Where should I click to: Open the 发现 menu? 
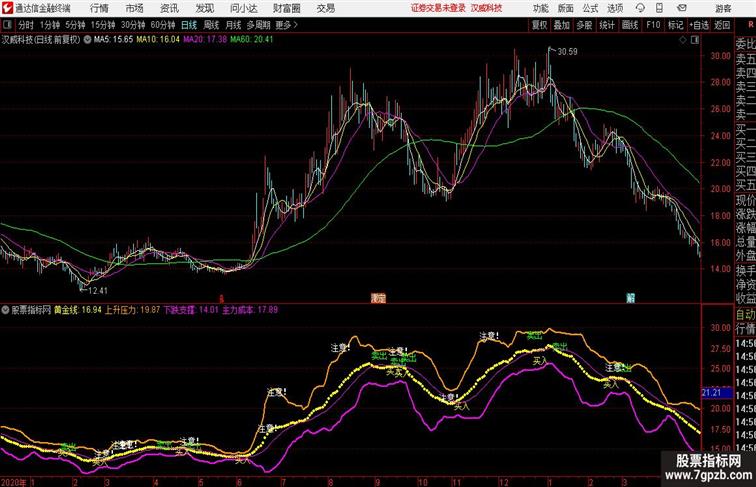tap(204, 8)
